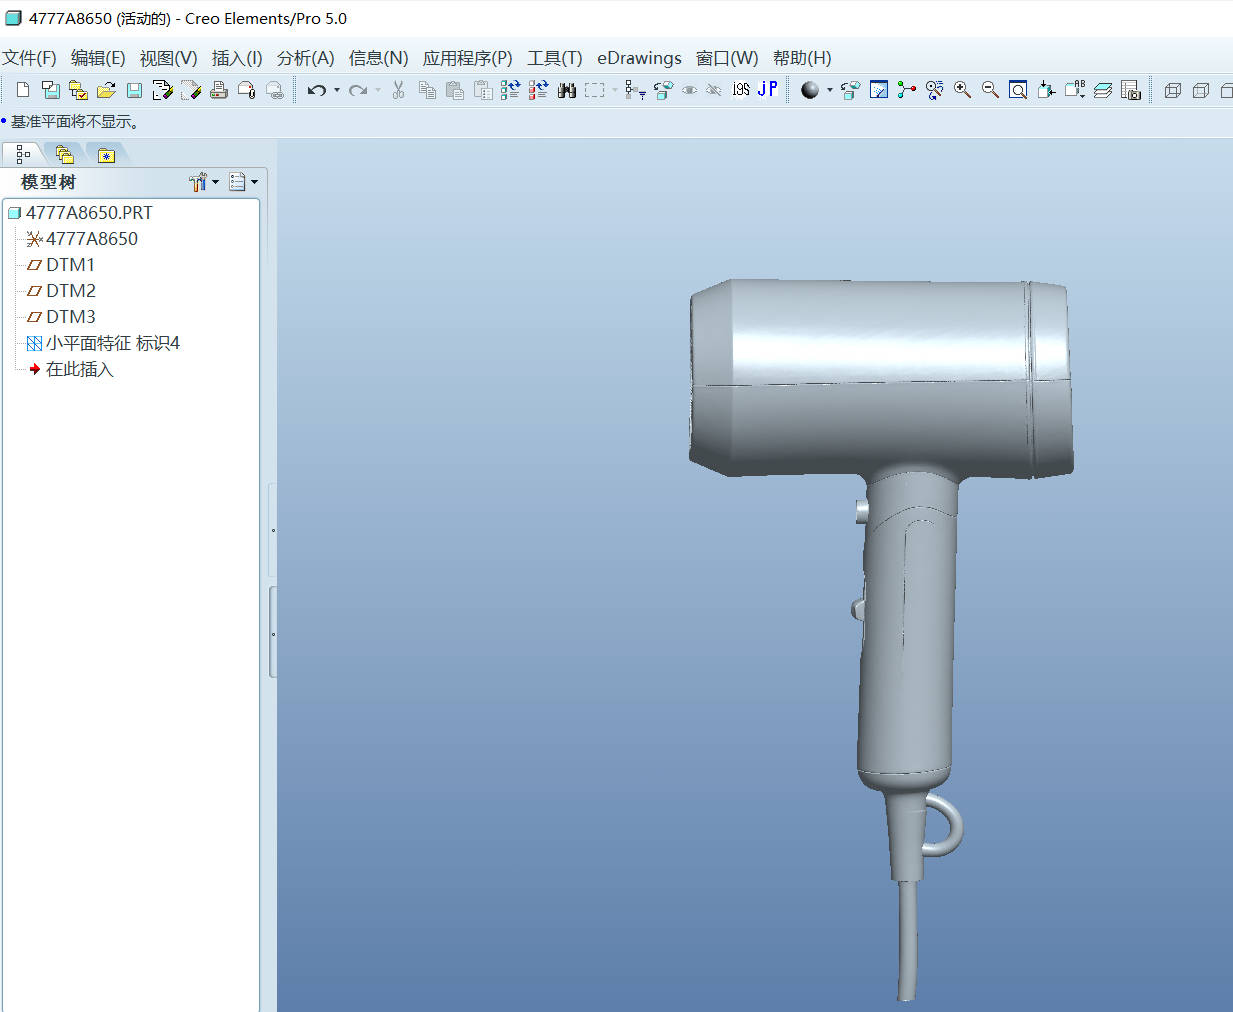Open the eDrawings menu
Screen dimensions: 1233x1012
tap(639, 58)
